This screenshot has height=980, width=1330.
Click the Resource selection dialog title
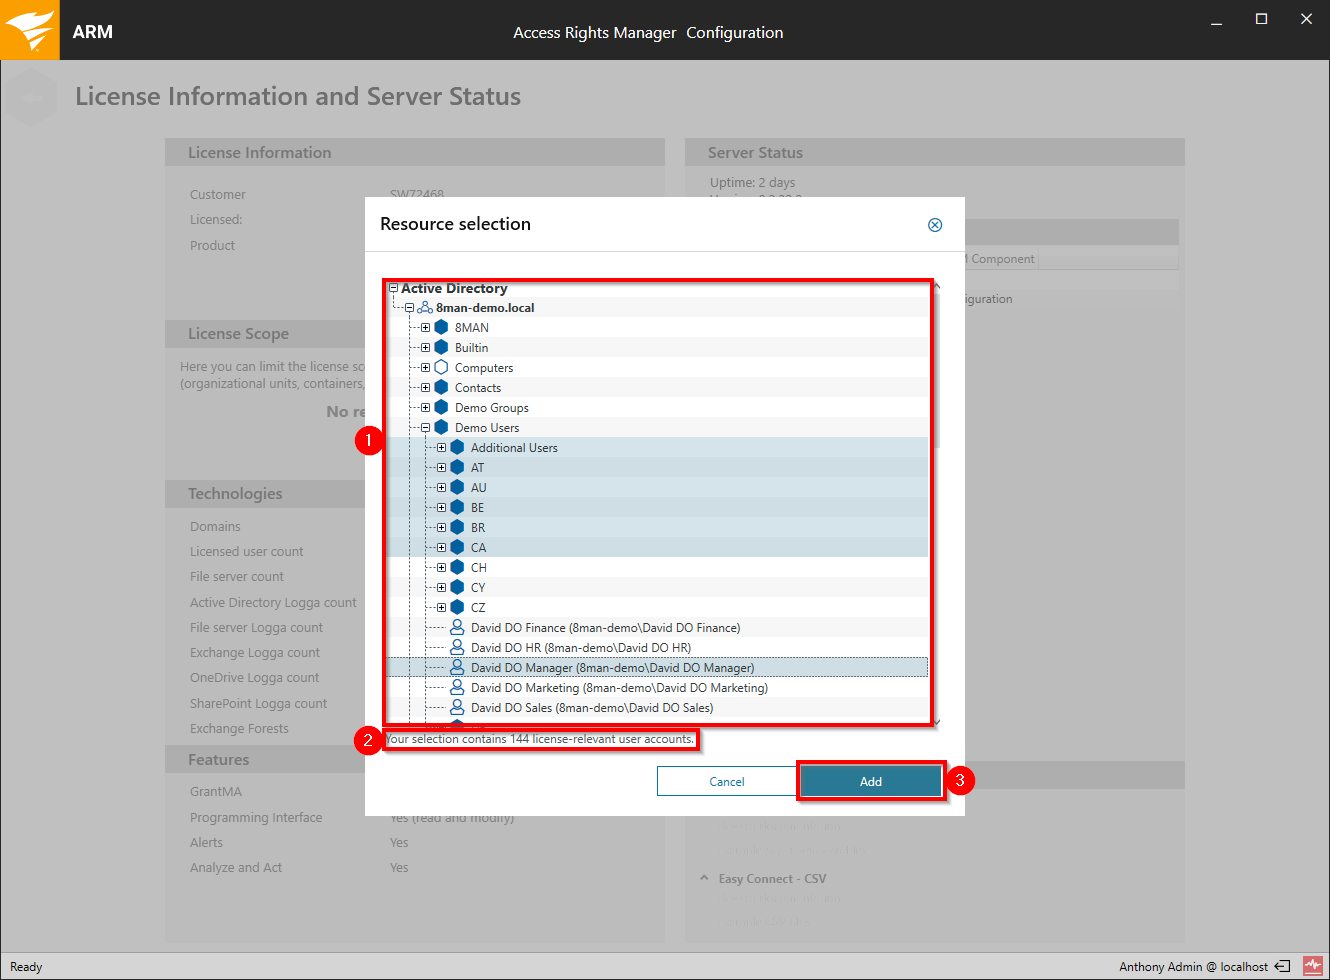(455, 224)
